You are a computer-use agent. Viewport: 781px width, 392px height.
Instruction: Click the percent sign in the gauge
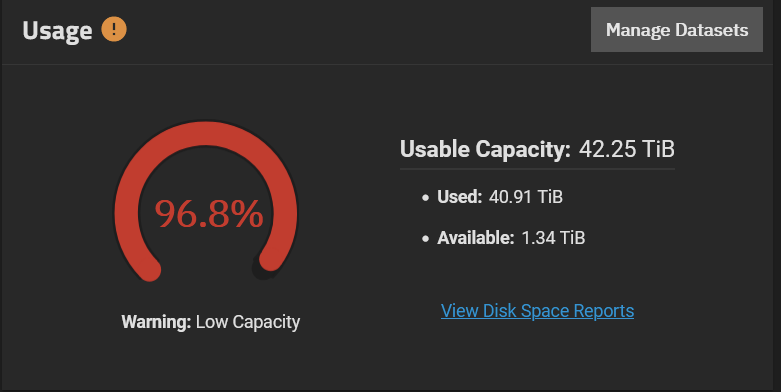click(x=247, y=214)
